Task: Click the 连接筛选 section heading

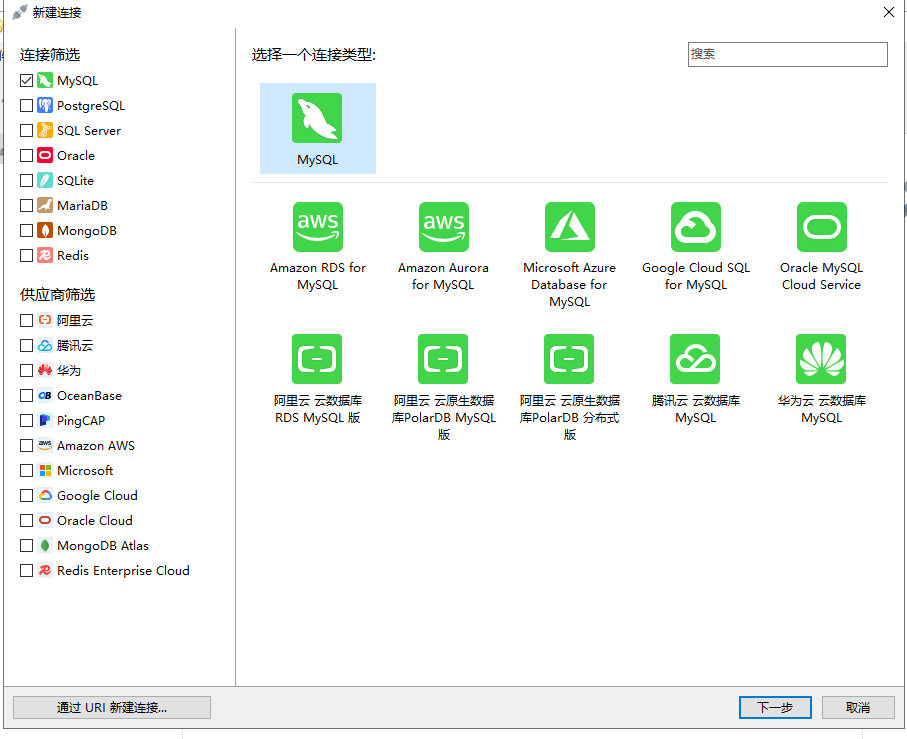Action: tap(50, 55)
